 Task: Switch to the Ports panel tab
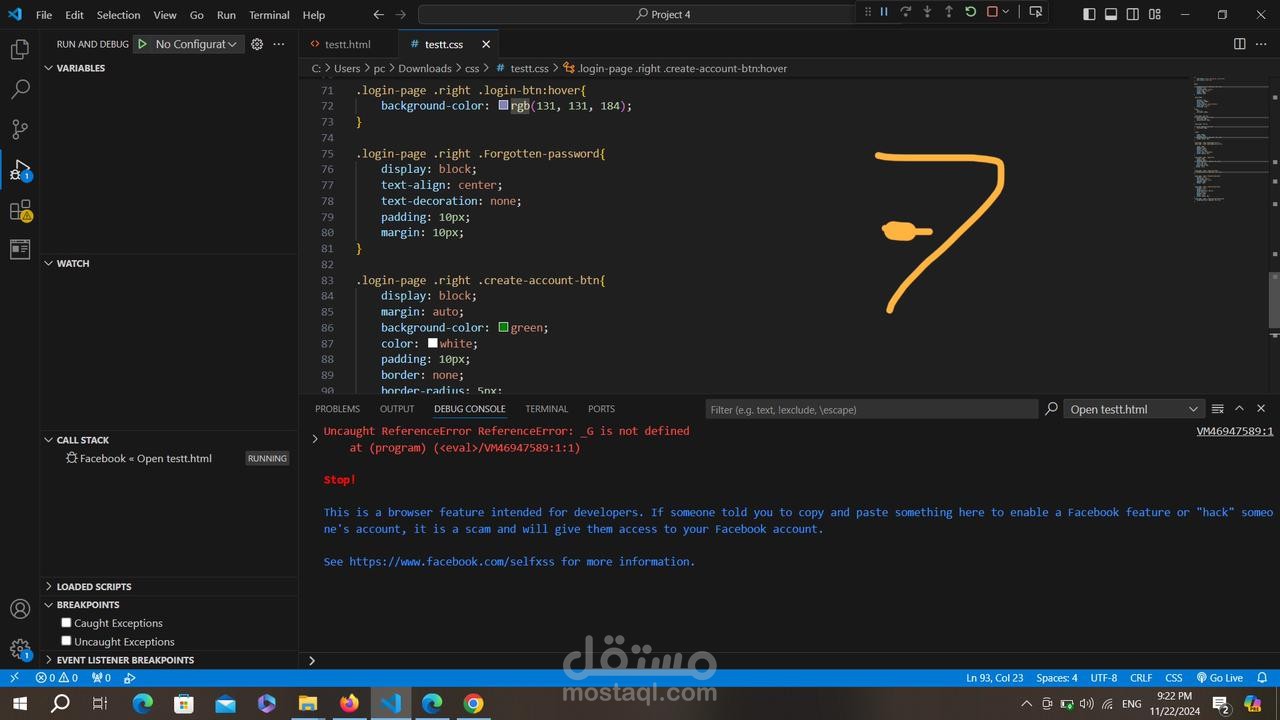[x=601, y=409]
